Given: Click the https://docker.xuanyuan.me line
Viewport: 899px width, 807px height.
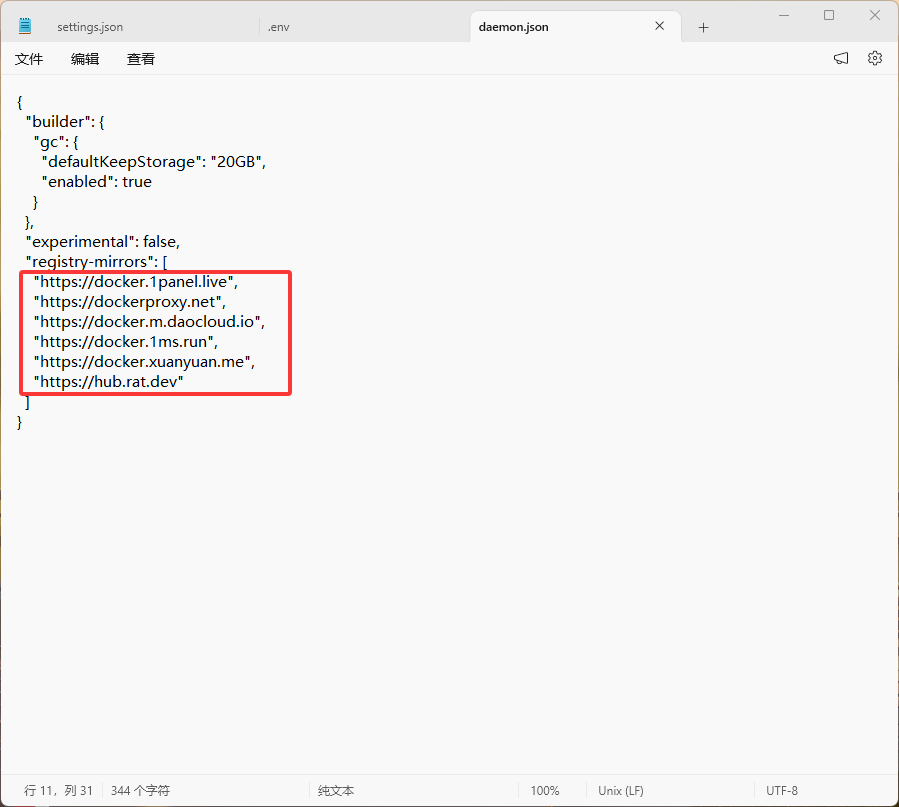Looking at the screenshot, I should click(144, 362).
